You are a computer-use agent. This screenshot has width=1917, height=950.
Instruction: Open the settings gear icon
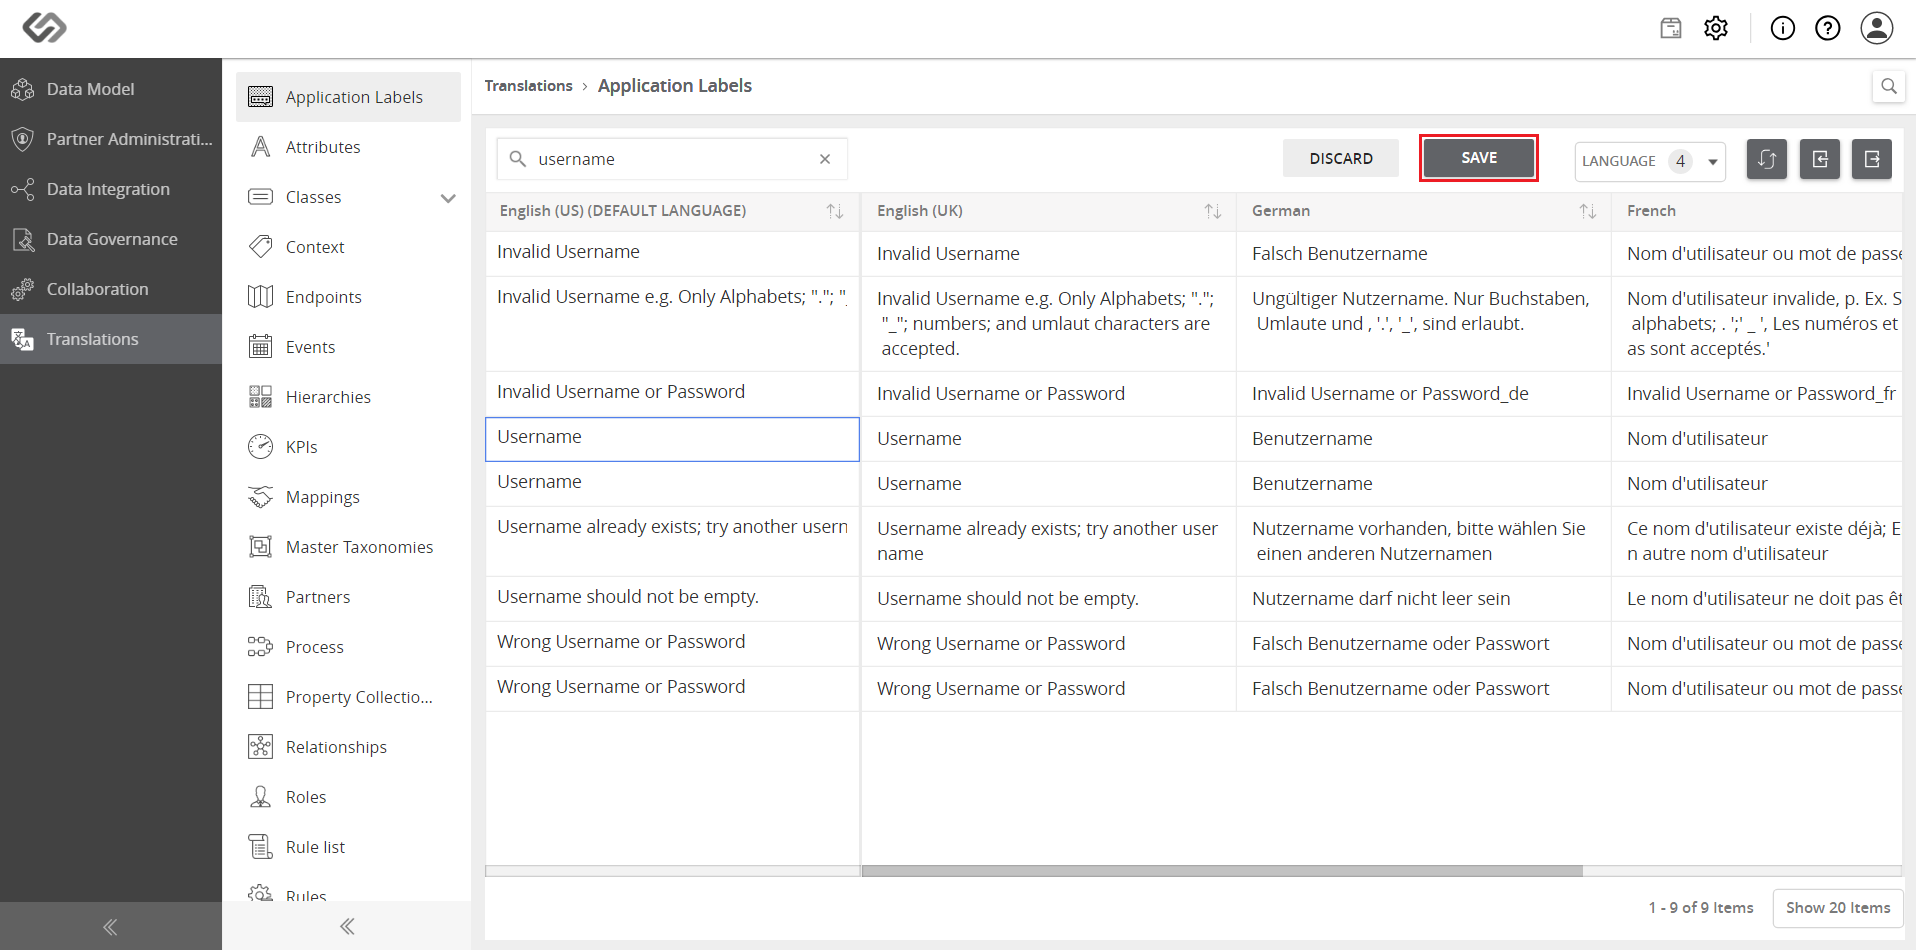coord(1716,28)
